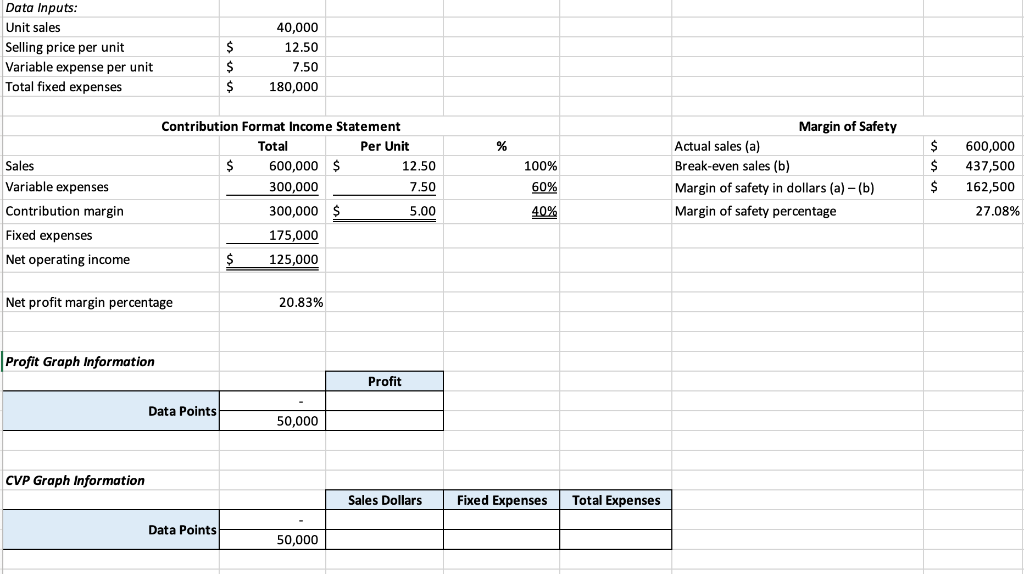1024x574 pixels.
Task: Click the CVP Graph Information heading
Action: (x=75, y=481)
